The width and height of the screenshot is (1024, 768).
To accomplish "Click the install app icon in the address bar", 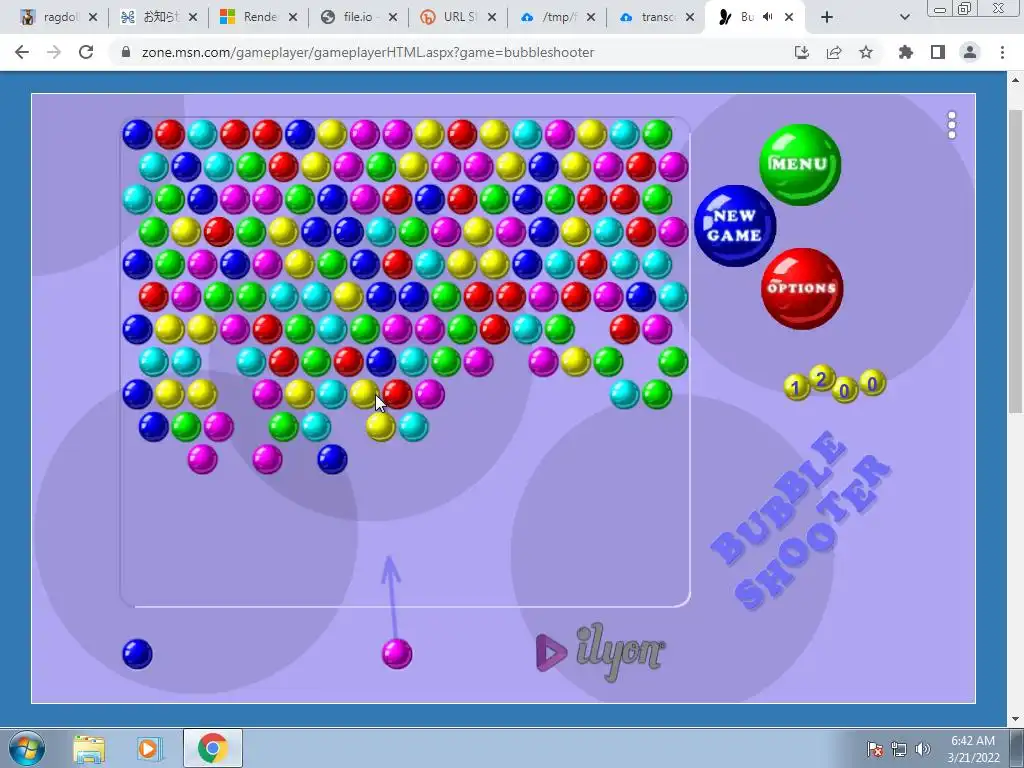I will point(802,52).
